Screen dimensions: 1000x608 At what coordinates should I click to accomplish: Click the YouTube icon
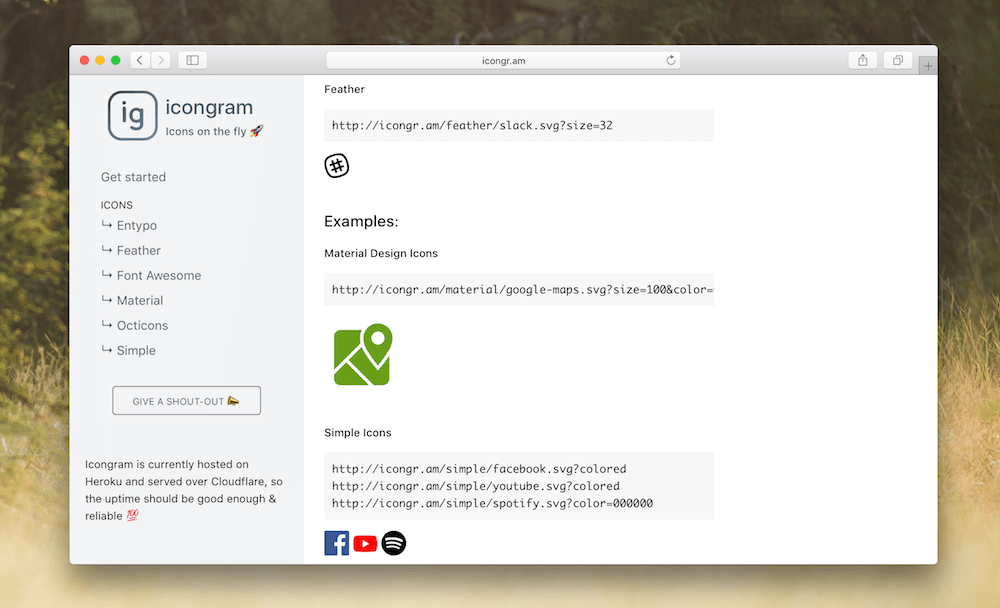click(365, 543)
